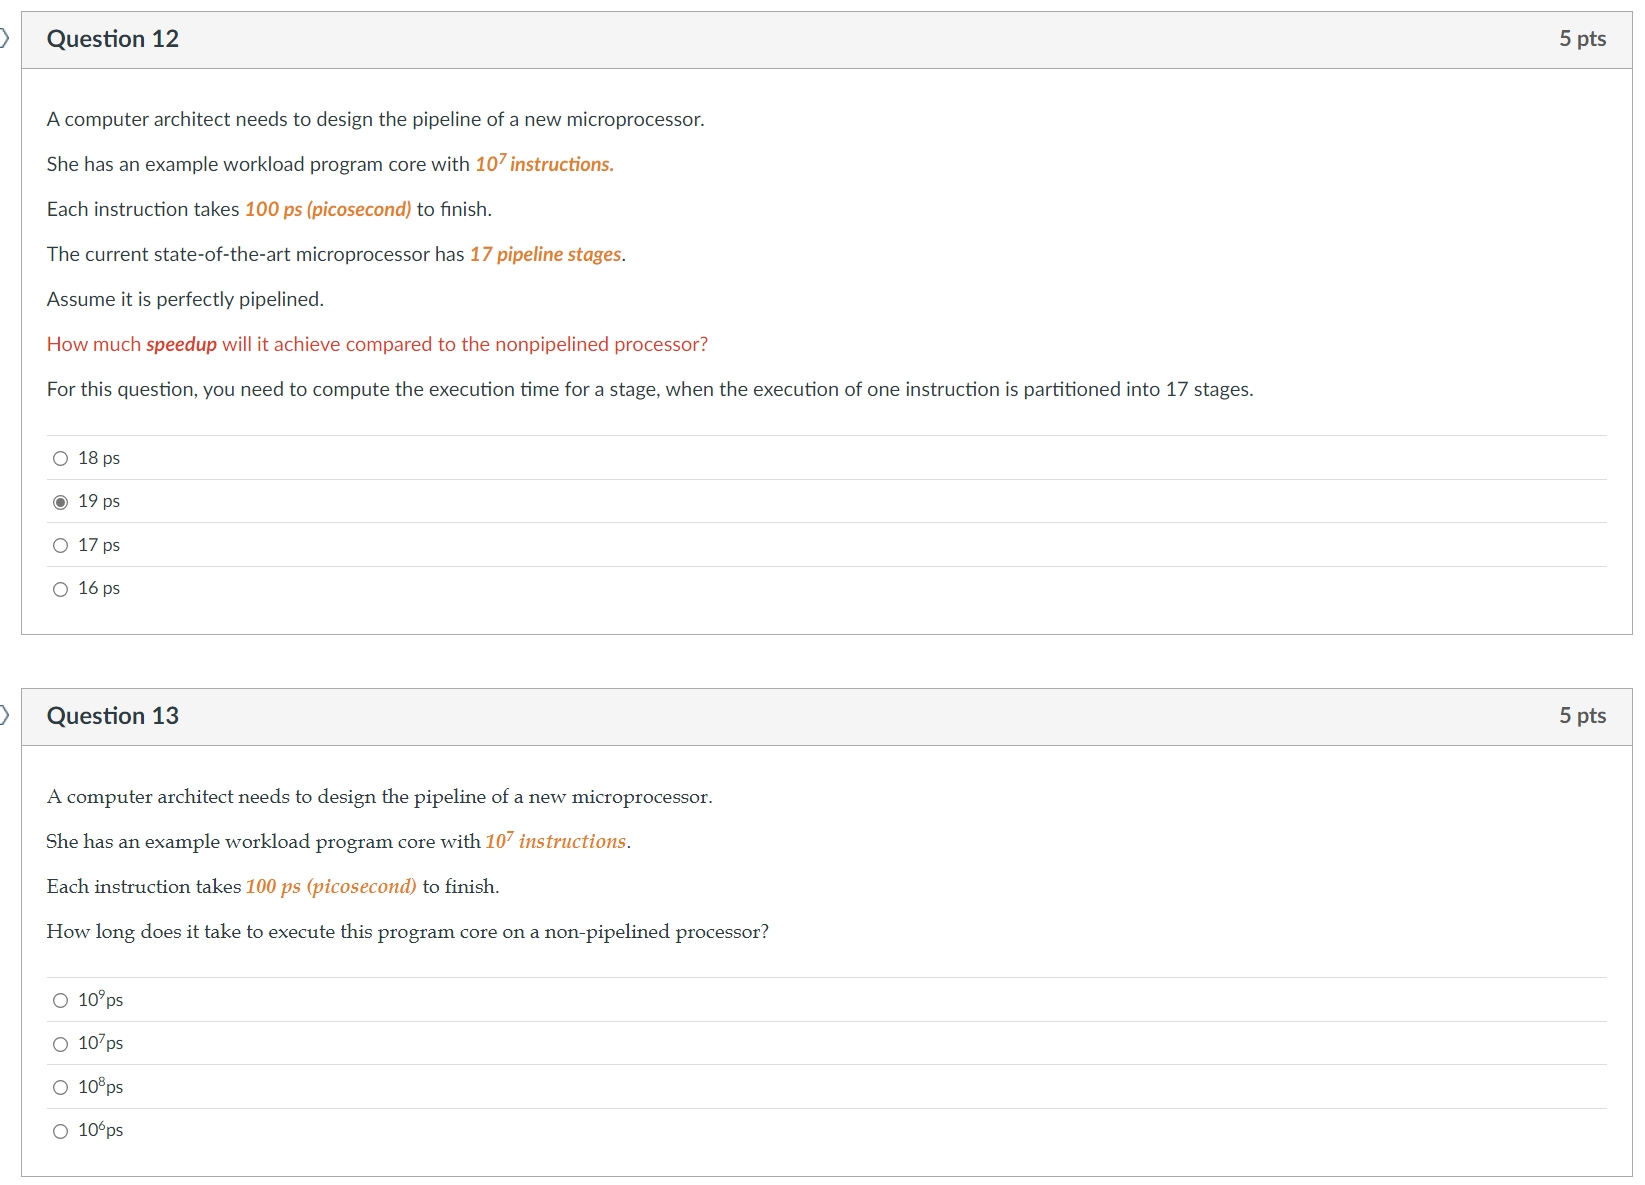Pick the 10⁸ ps radio option

click(61, 1088)
